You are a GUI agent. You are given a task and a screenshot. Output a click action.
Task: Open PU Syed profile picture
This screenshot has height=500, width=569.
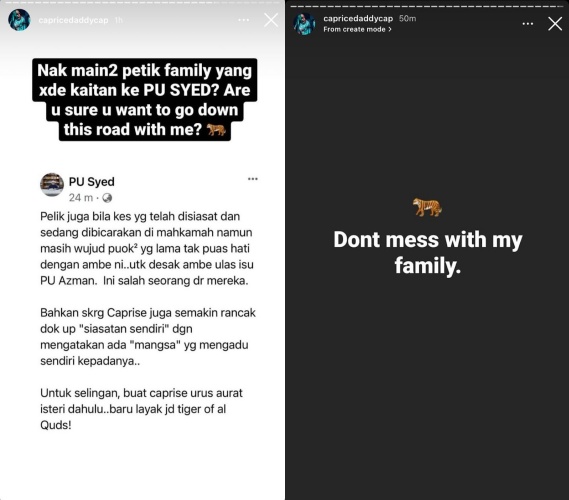[x=52, y=184]
